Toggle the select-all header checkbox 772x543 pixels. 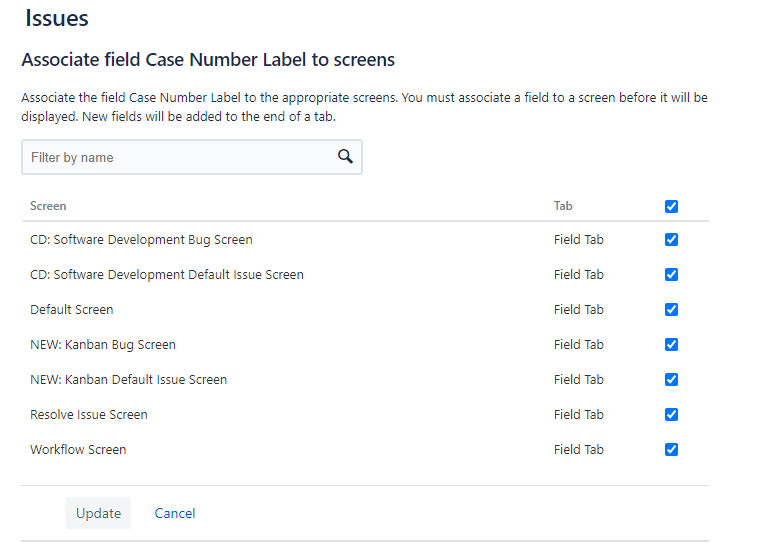pos(671,206)
